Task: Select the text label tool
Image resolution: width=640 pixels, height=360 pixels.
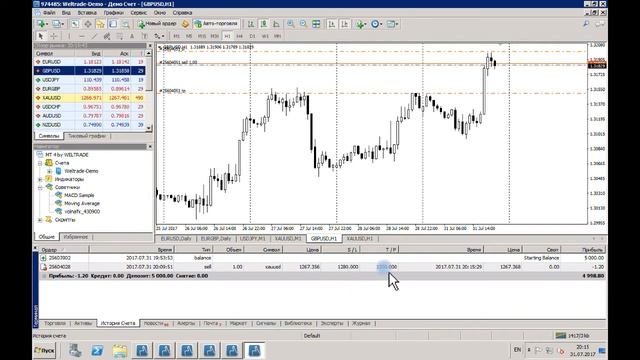Action: 144,36
